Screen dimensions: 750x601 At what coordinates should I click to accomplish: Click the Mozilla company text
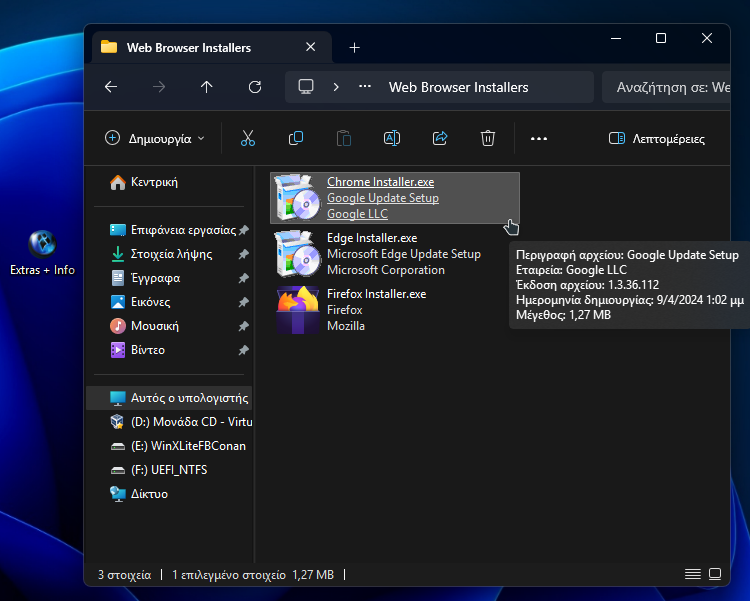tap(346, 326)
